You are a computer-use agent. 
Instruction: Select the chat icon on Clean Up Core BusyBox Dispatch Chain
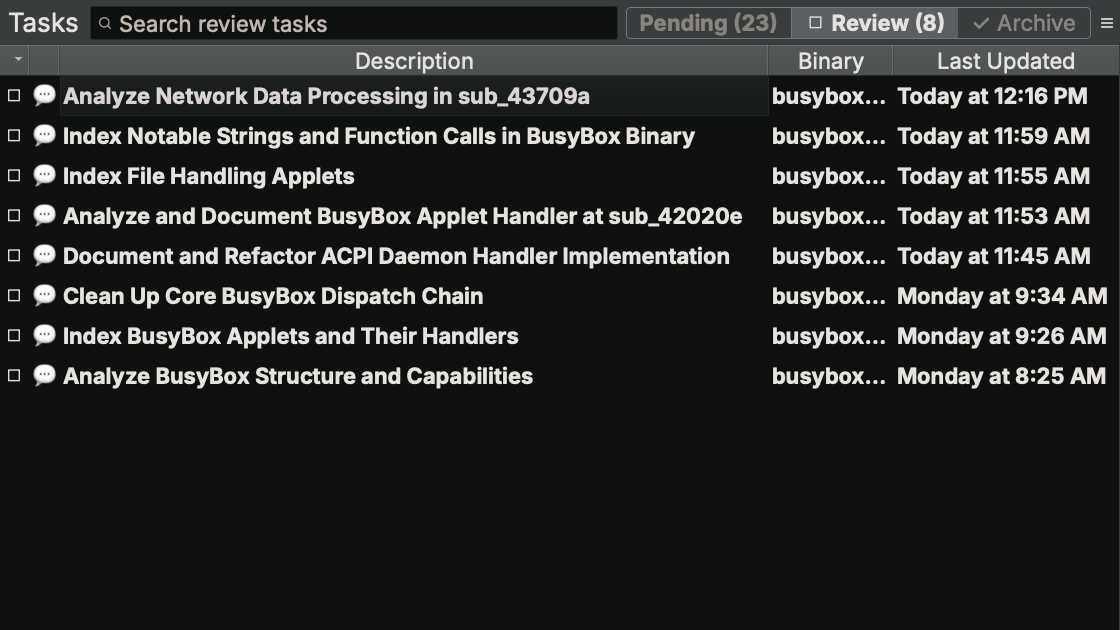[x=44, y=296]
